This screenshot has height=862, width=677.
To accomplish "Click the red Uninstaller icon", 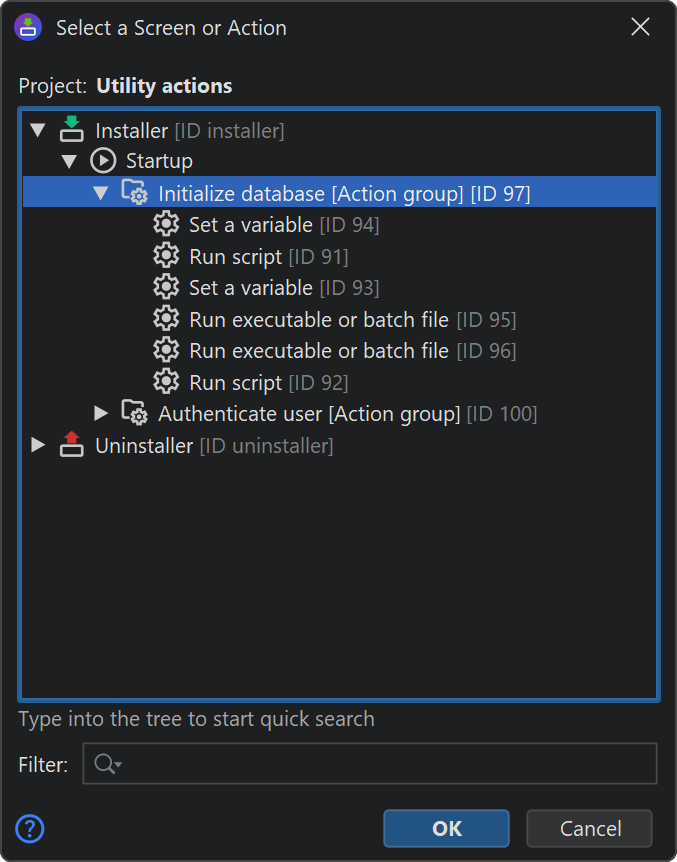I will [x=71, y=445].
